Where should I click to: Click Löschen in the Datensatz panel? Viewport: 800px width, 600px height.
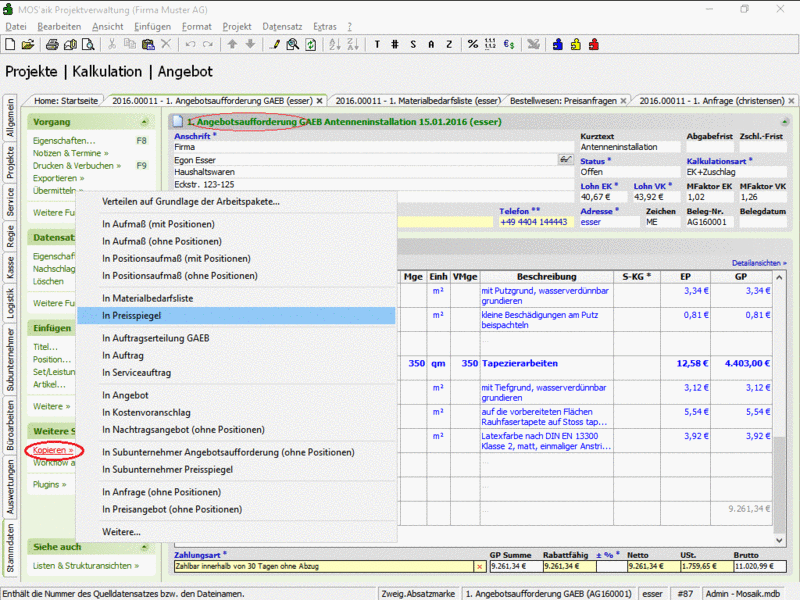pos(48,281)
